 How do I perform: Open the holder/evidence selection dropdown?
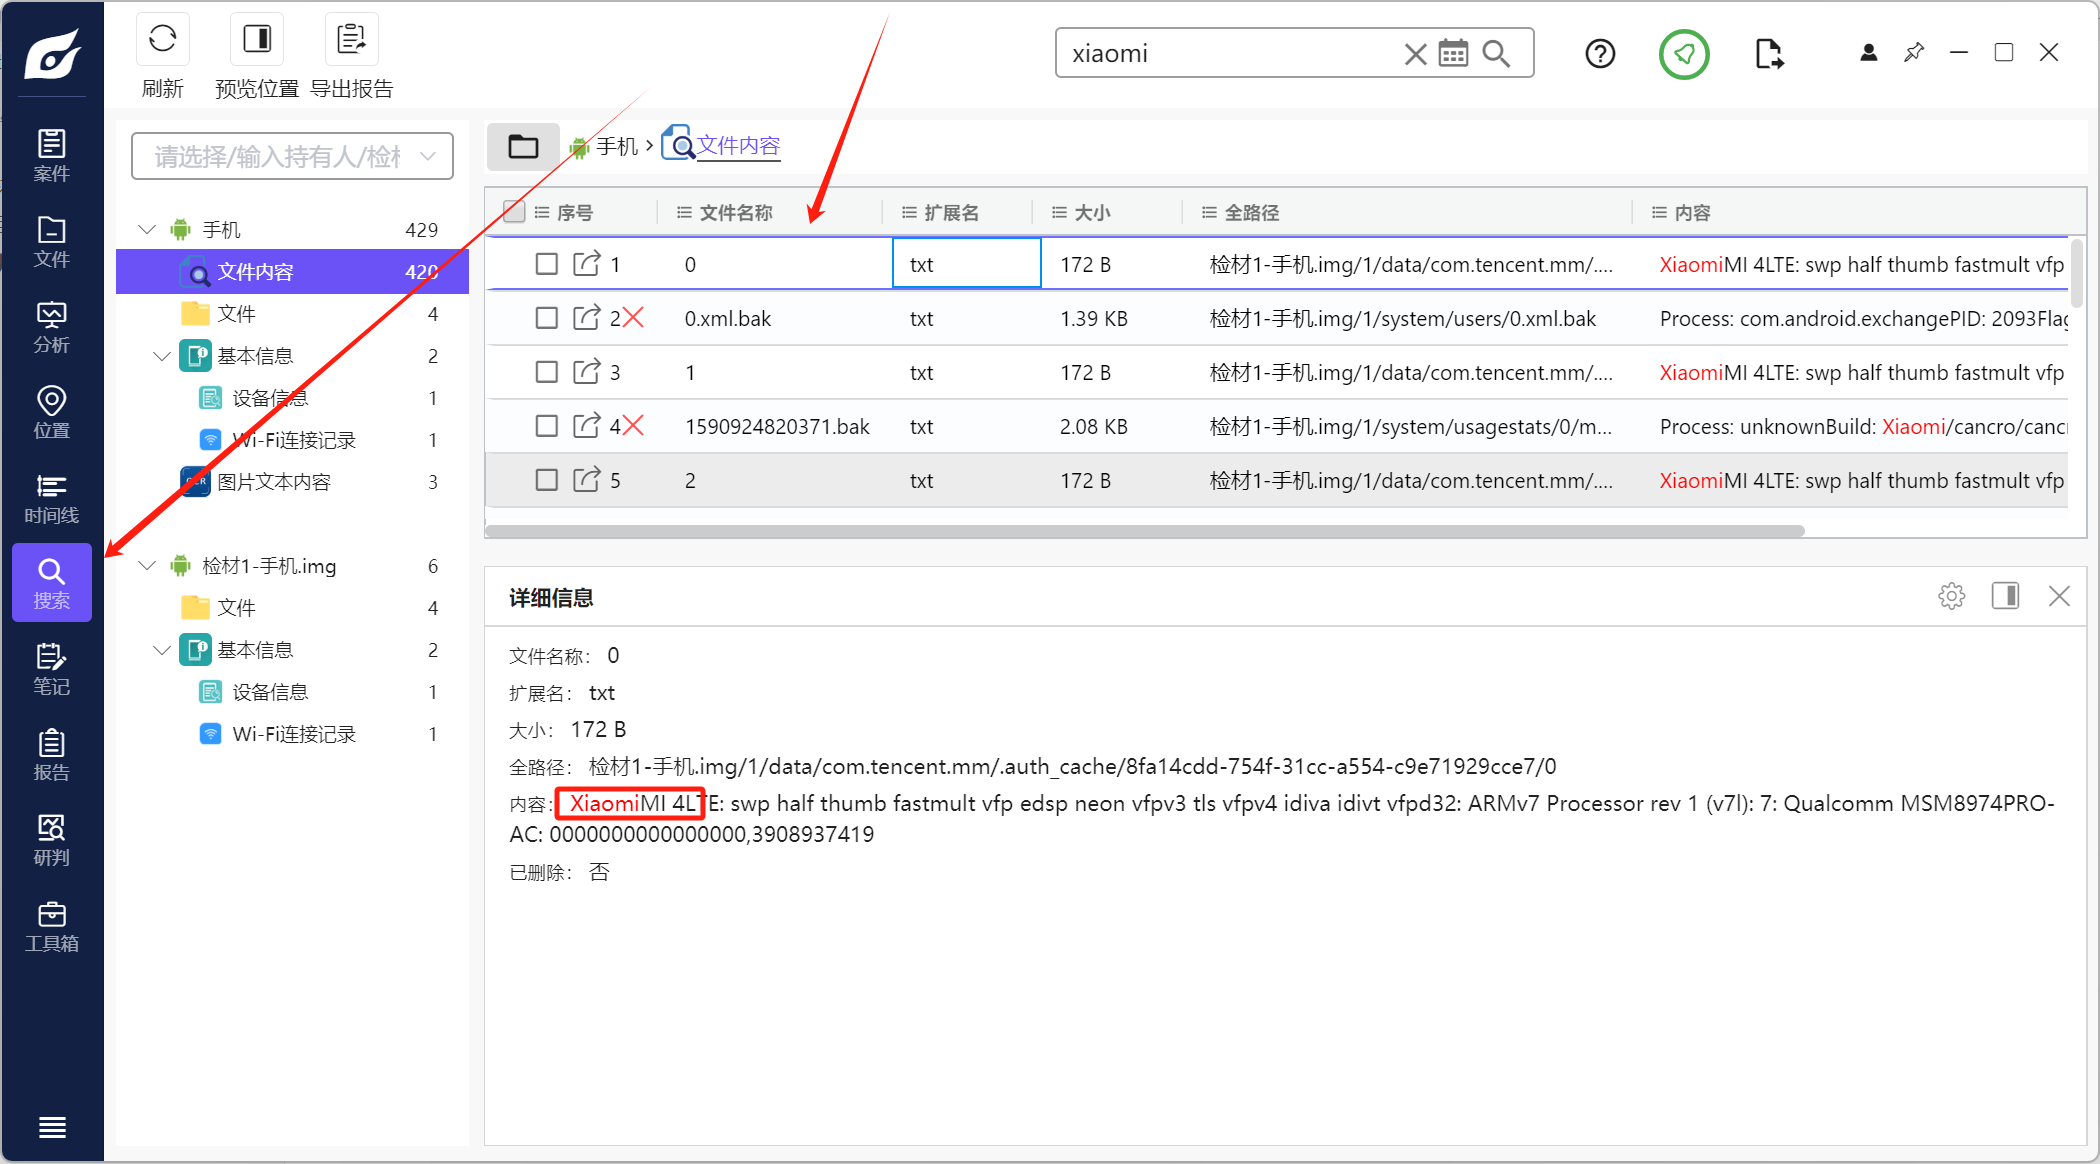(x=292, y=156)
